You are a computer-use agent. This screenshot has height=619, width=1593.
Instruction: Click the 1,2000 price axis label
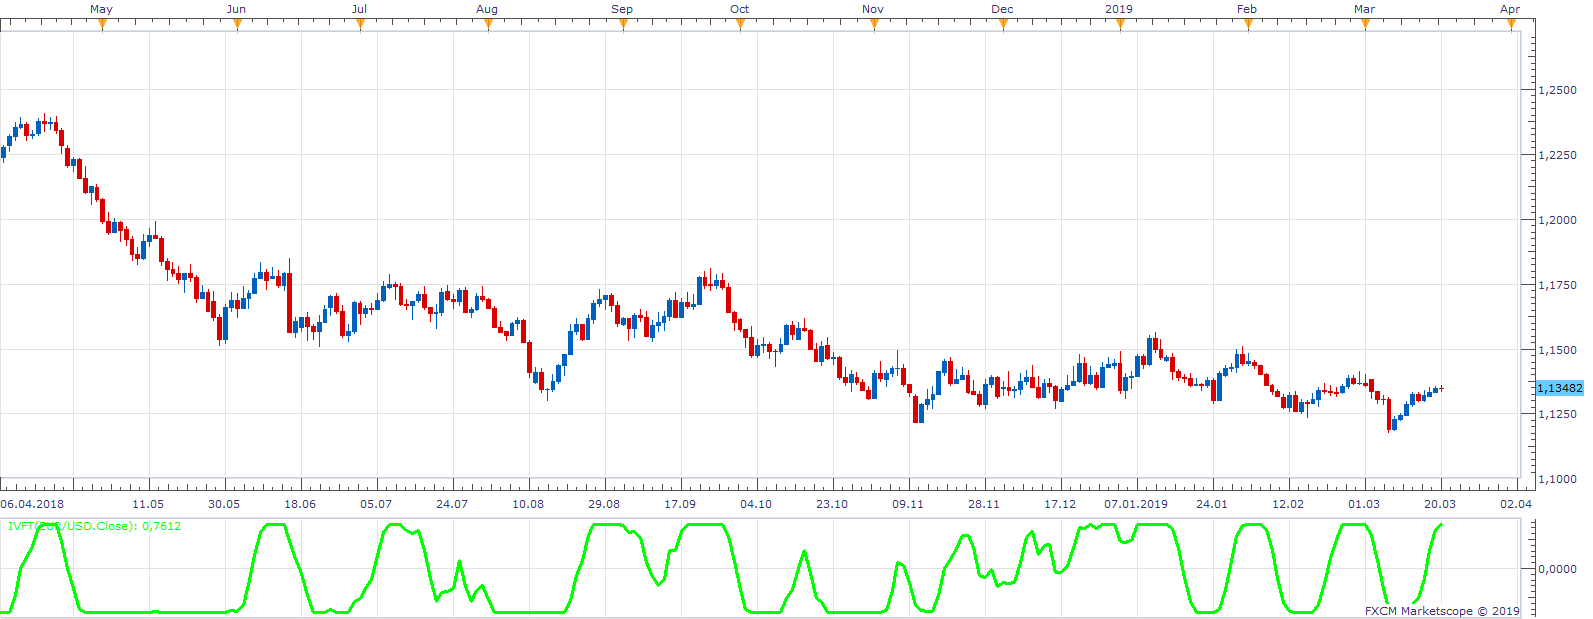1557,220
